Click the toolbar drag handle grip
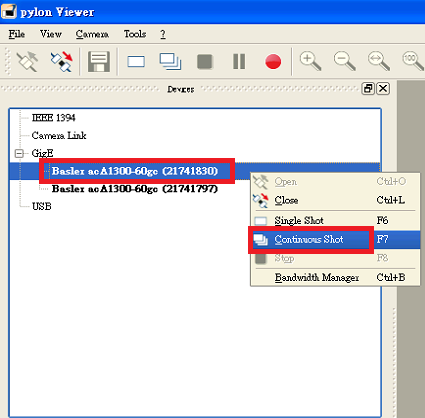The width and height of the screenshot is (425, 418). 7,61
